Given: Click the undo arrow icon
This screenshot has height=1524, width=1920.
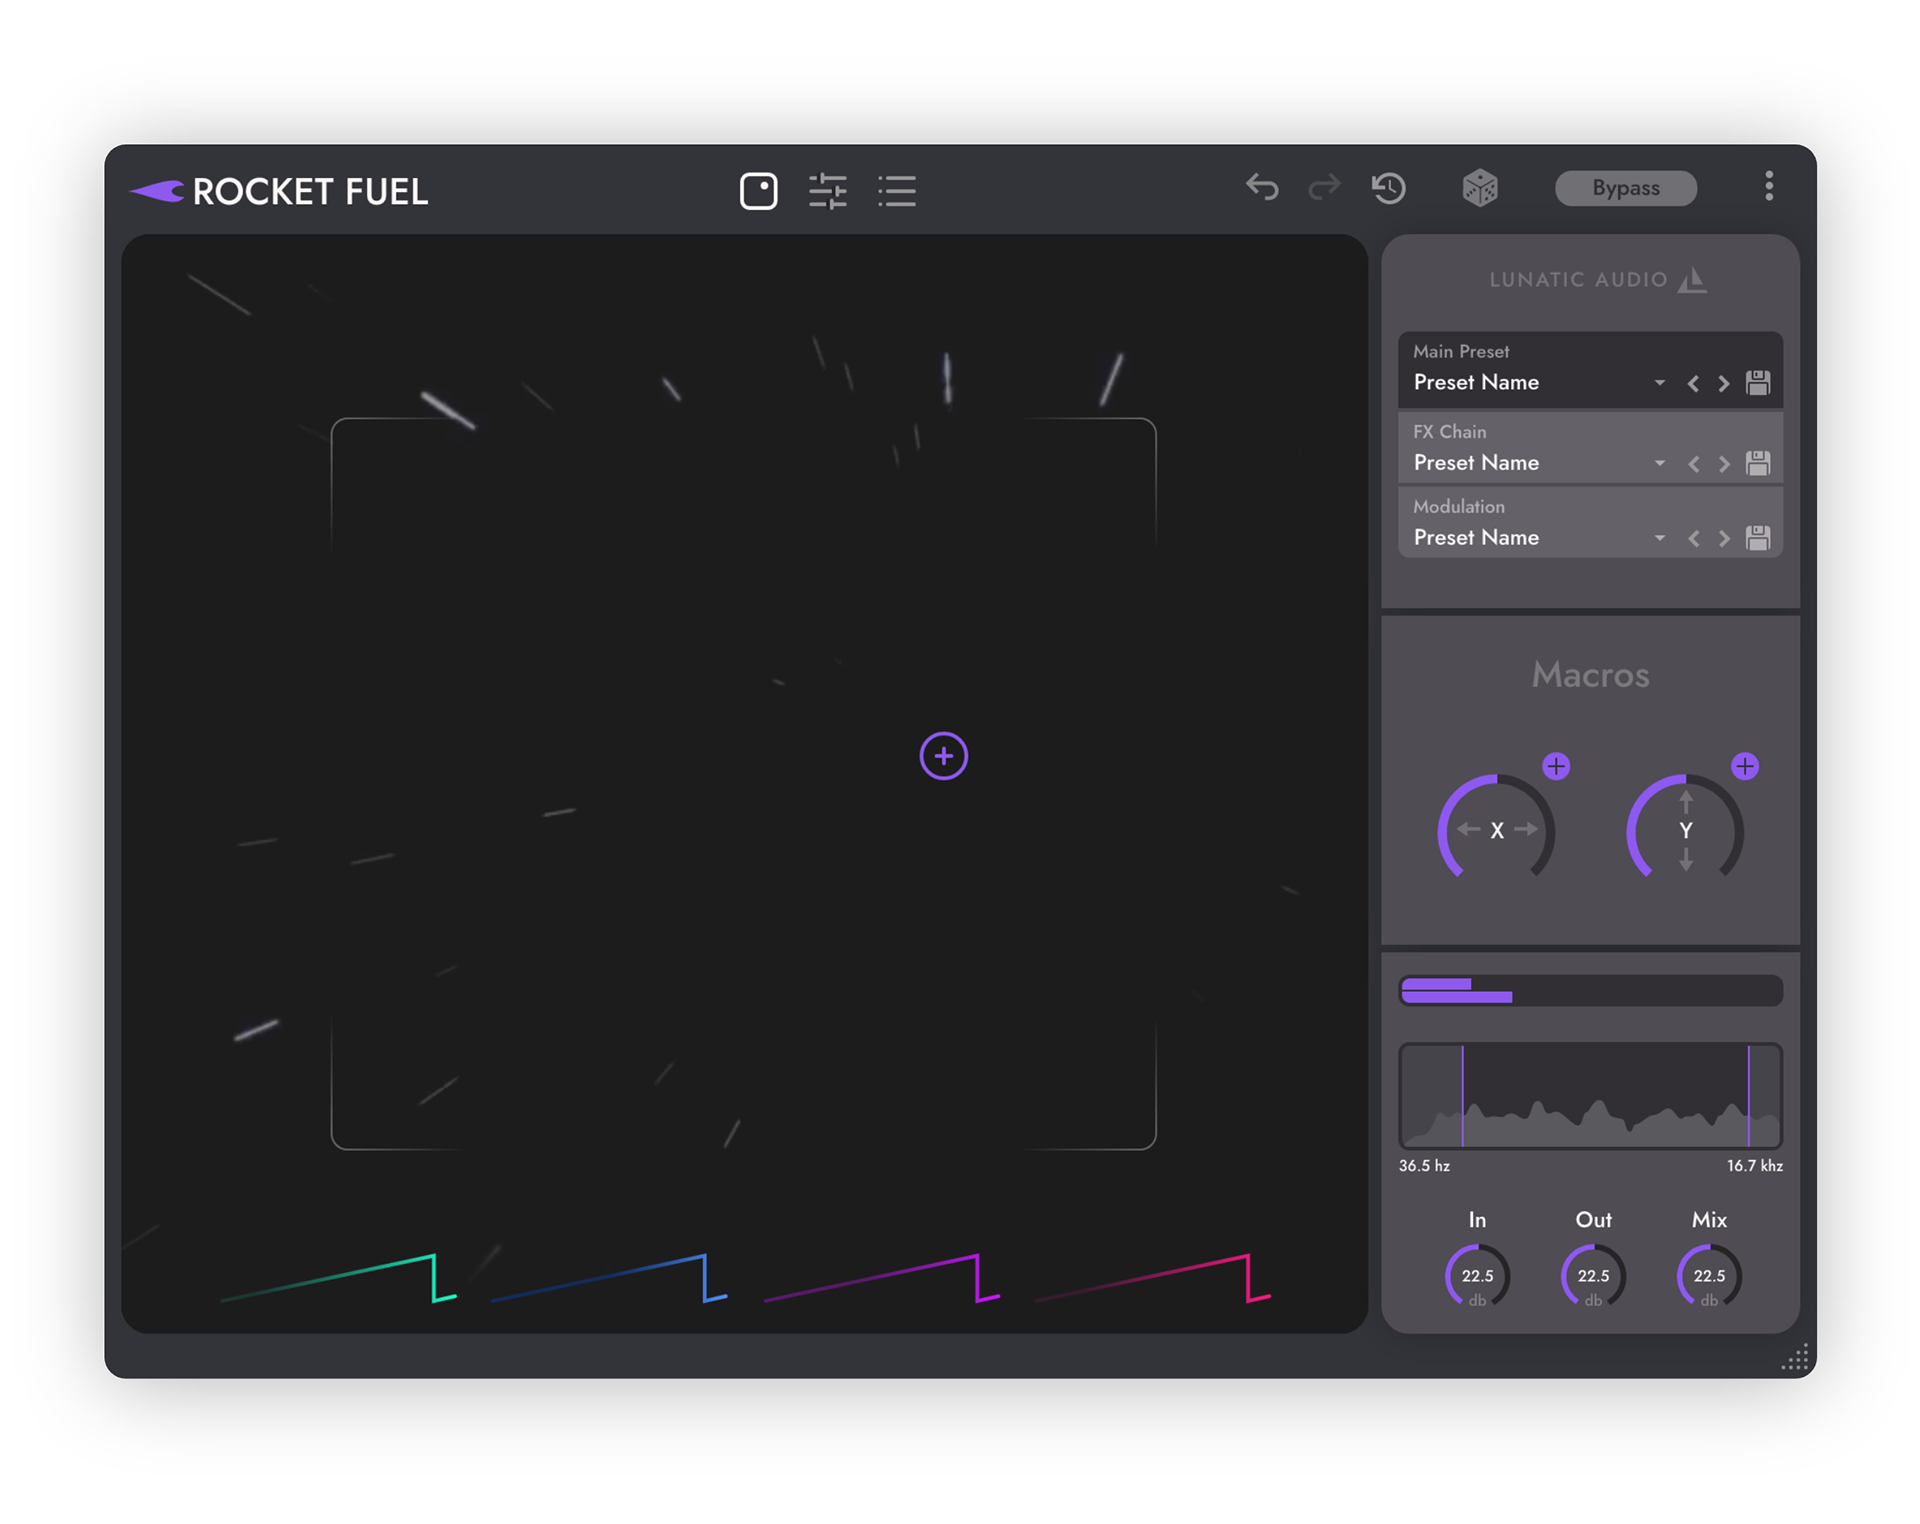Looking at the screenshot, I should 1262,187.
